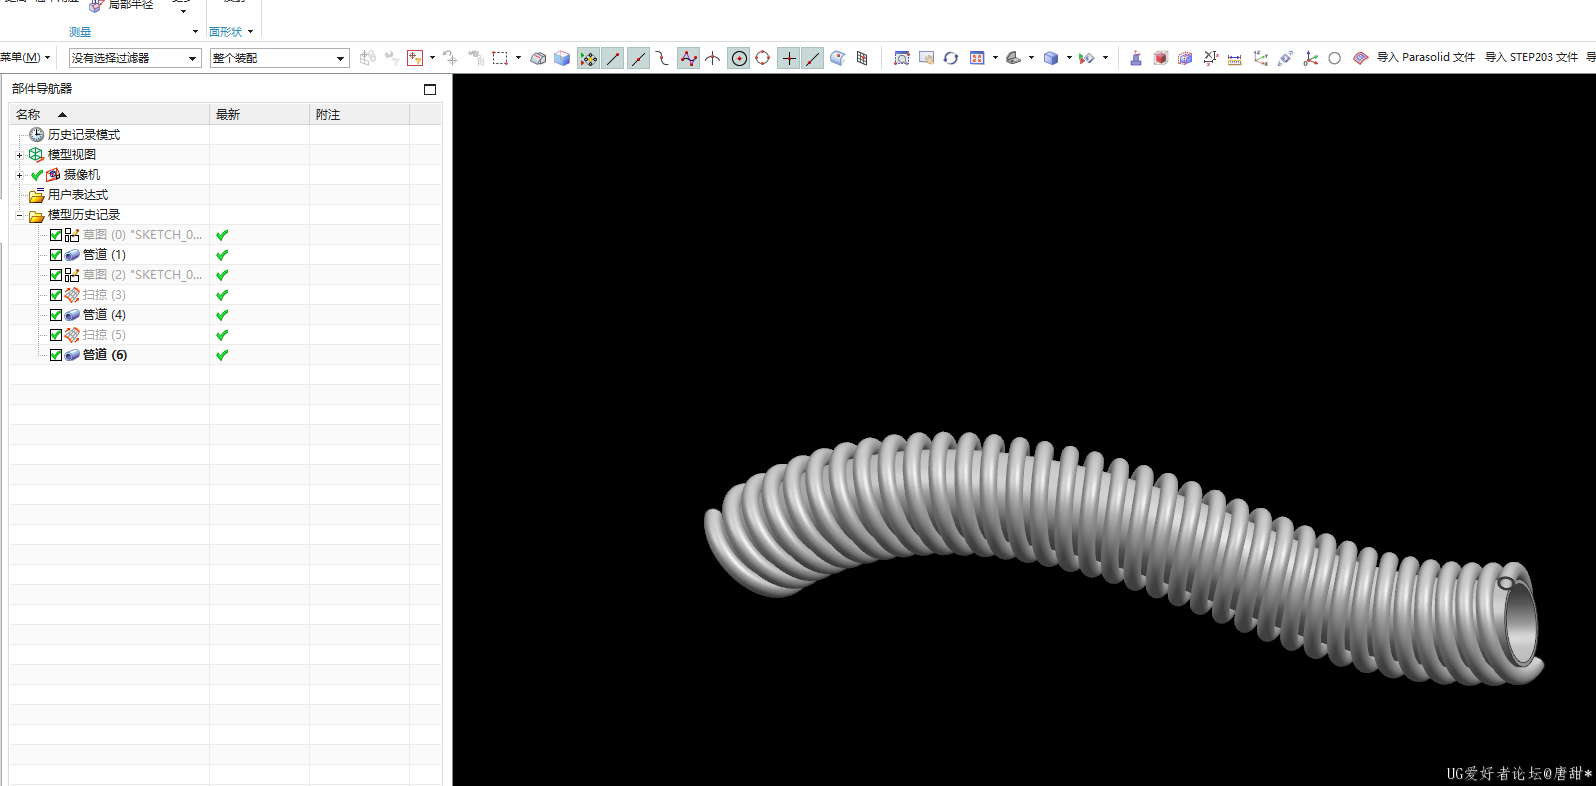The height and width of the screenshot is (786, 1596).
Task: Uncheck the 管道 (1) feature checkbox
Action: [x=56, y=255]
